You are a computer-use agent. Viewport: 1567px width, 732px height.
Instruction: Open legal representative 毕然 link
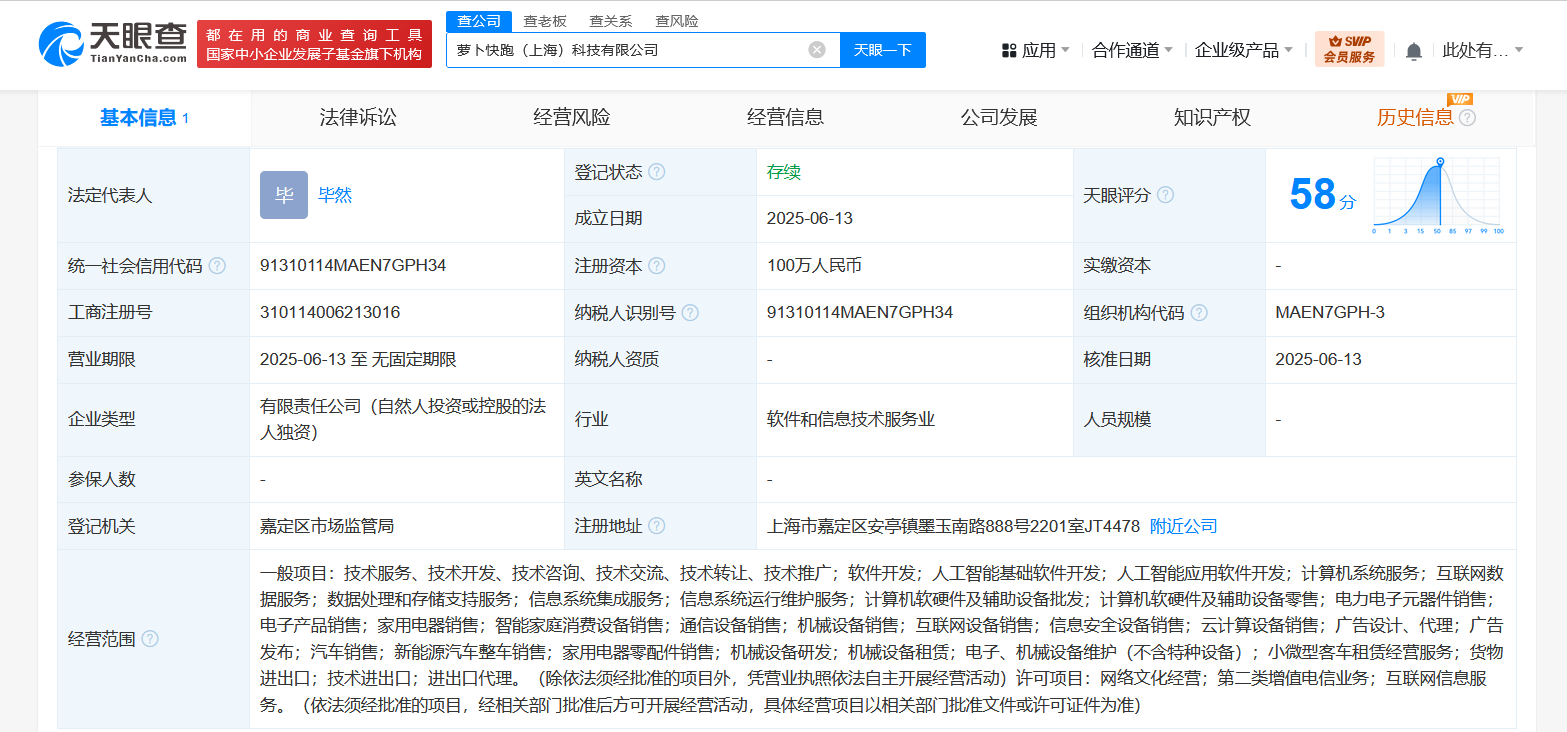335,196
